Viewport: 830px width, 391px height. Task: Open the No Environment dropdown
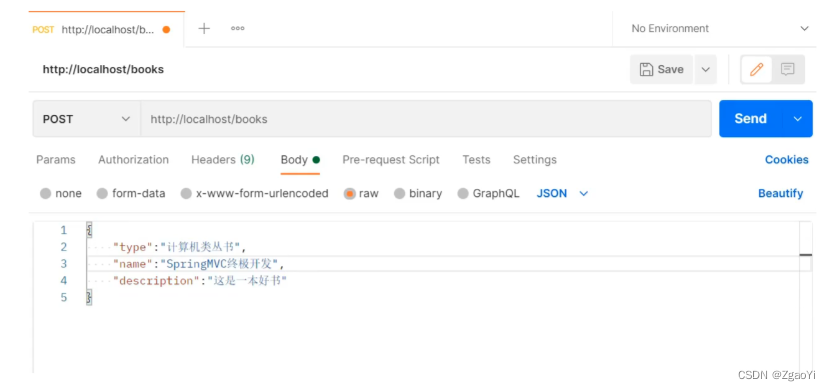click(x=720, y=29)
